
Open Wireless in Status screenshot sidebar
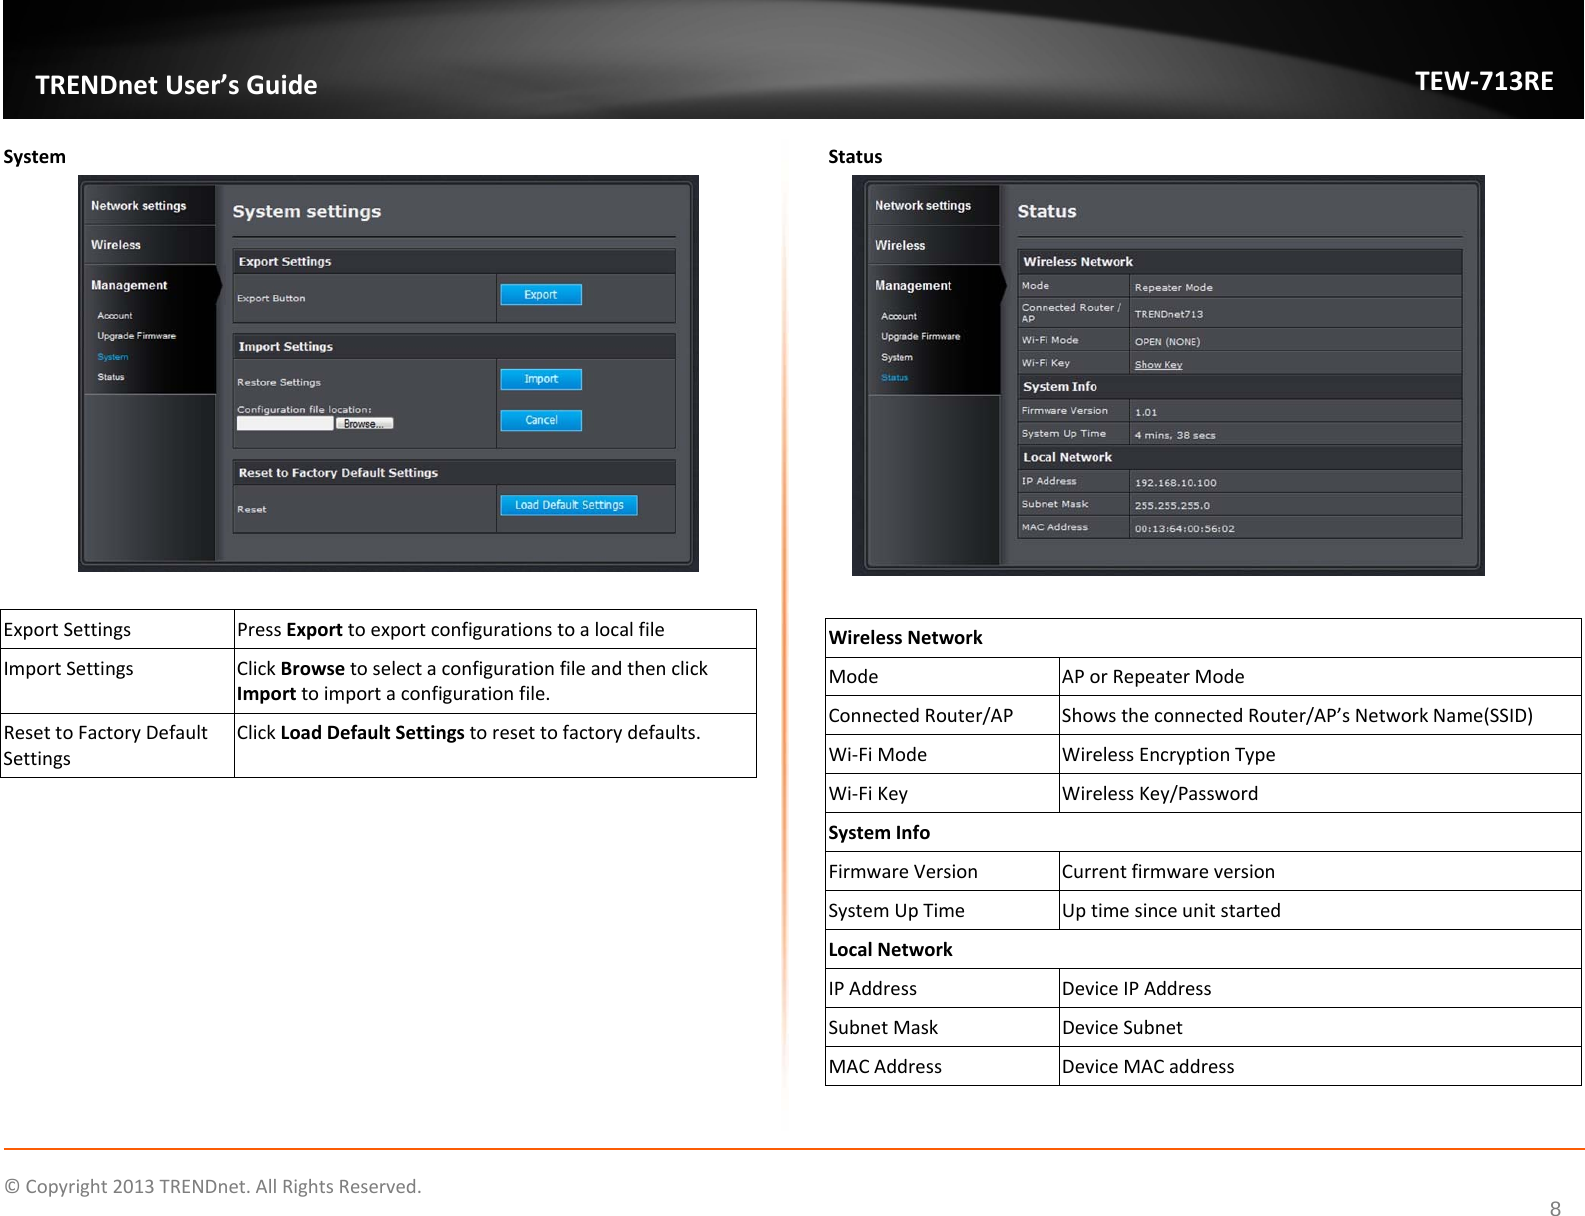pyautogui.click(x=900, y=245)
